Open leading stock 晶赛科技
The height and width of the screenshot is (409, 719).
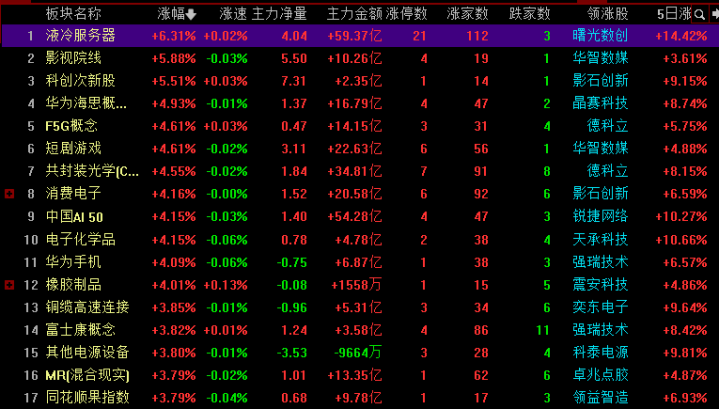pos(600,103)
